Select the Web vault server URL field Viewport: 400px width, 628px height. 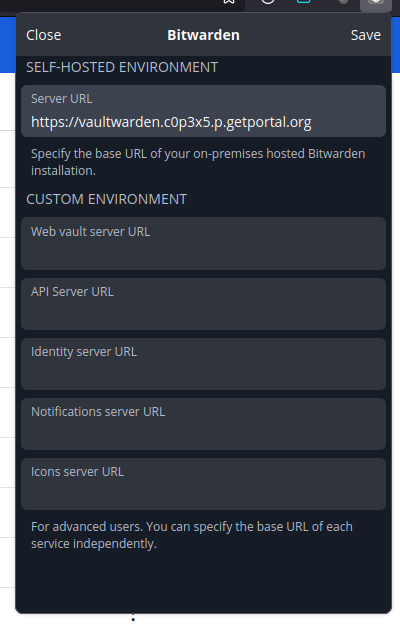(x=203, y=244)
